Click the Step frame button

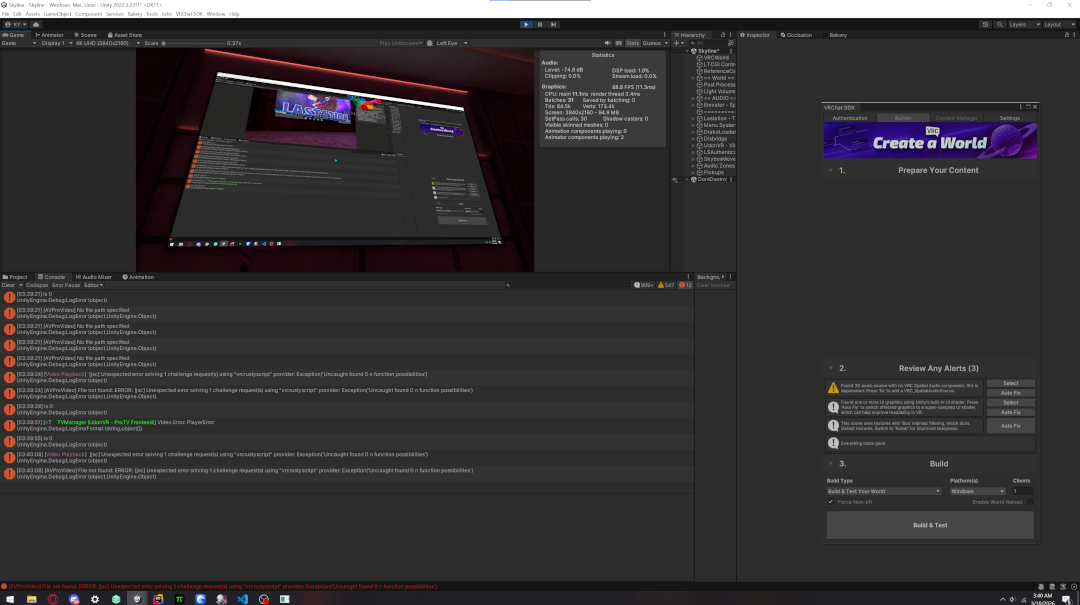coord(553,24)
